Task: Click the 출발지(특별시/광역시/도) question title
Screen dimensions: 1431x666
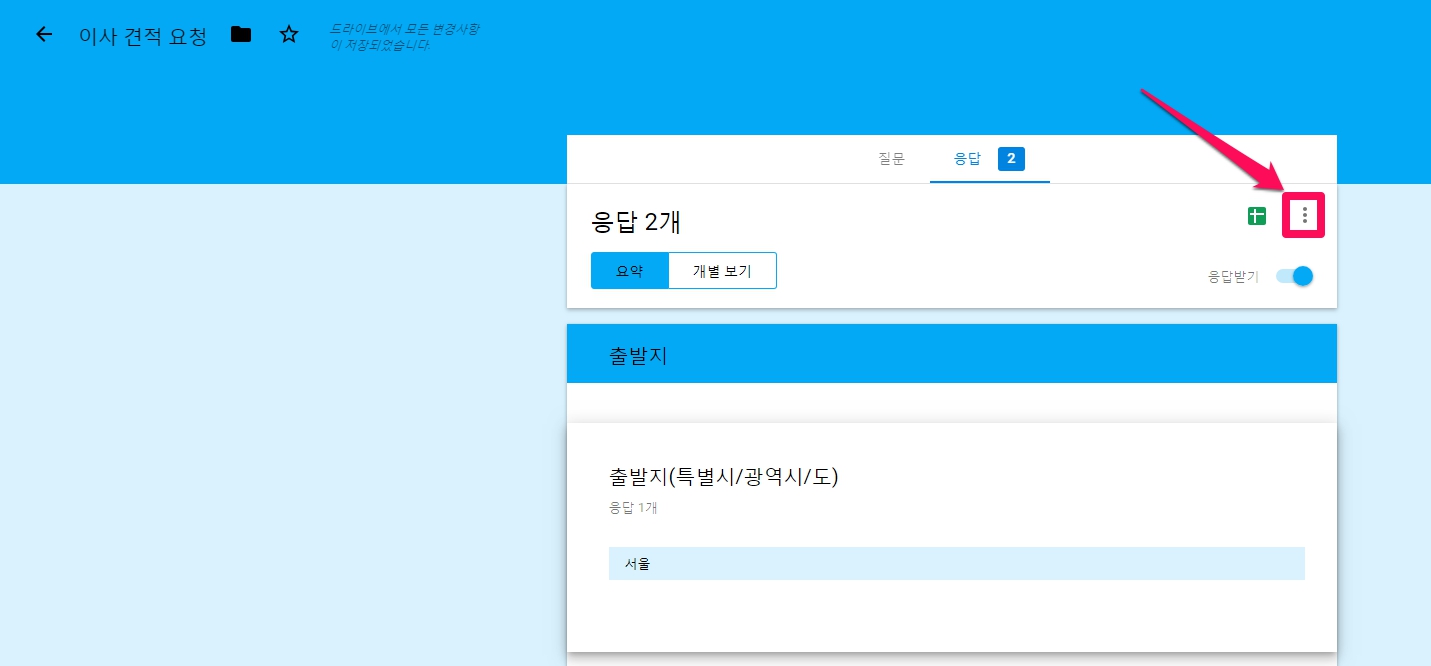Action: tap(723, 476)
